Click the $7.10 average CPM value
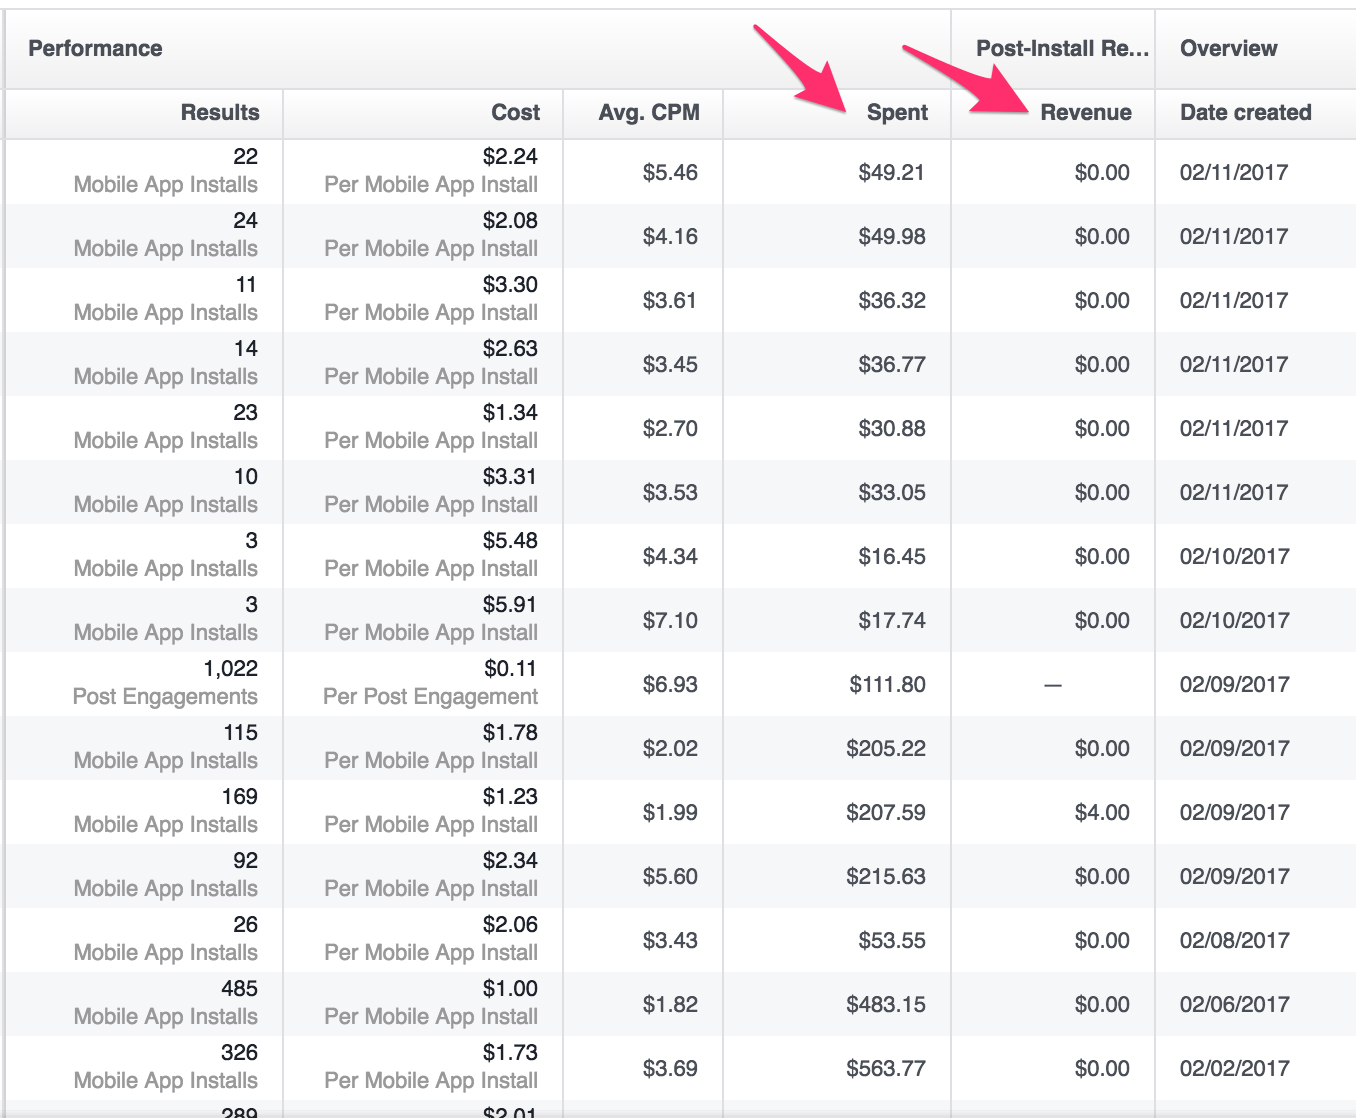1356x1118 pixels. [x=669, y=620]
